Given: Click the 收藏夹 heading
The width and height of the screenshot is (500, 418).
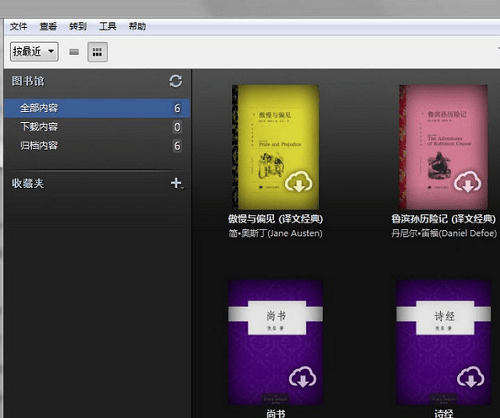Looking at the screenshot, I should point(28,183).
